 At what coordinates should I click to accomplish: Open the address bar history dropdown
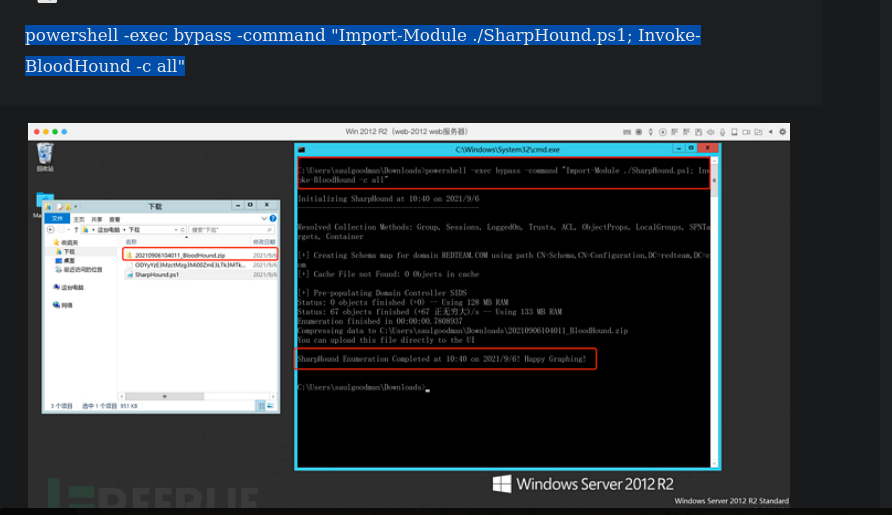176,230
